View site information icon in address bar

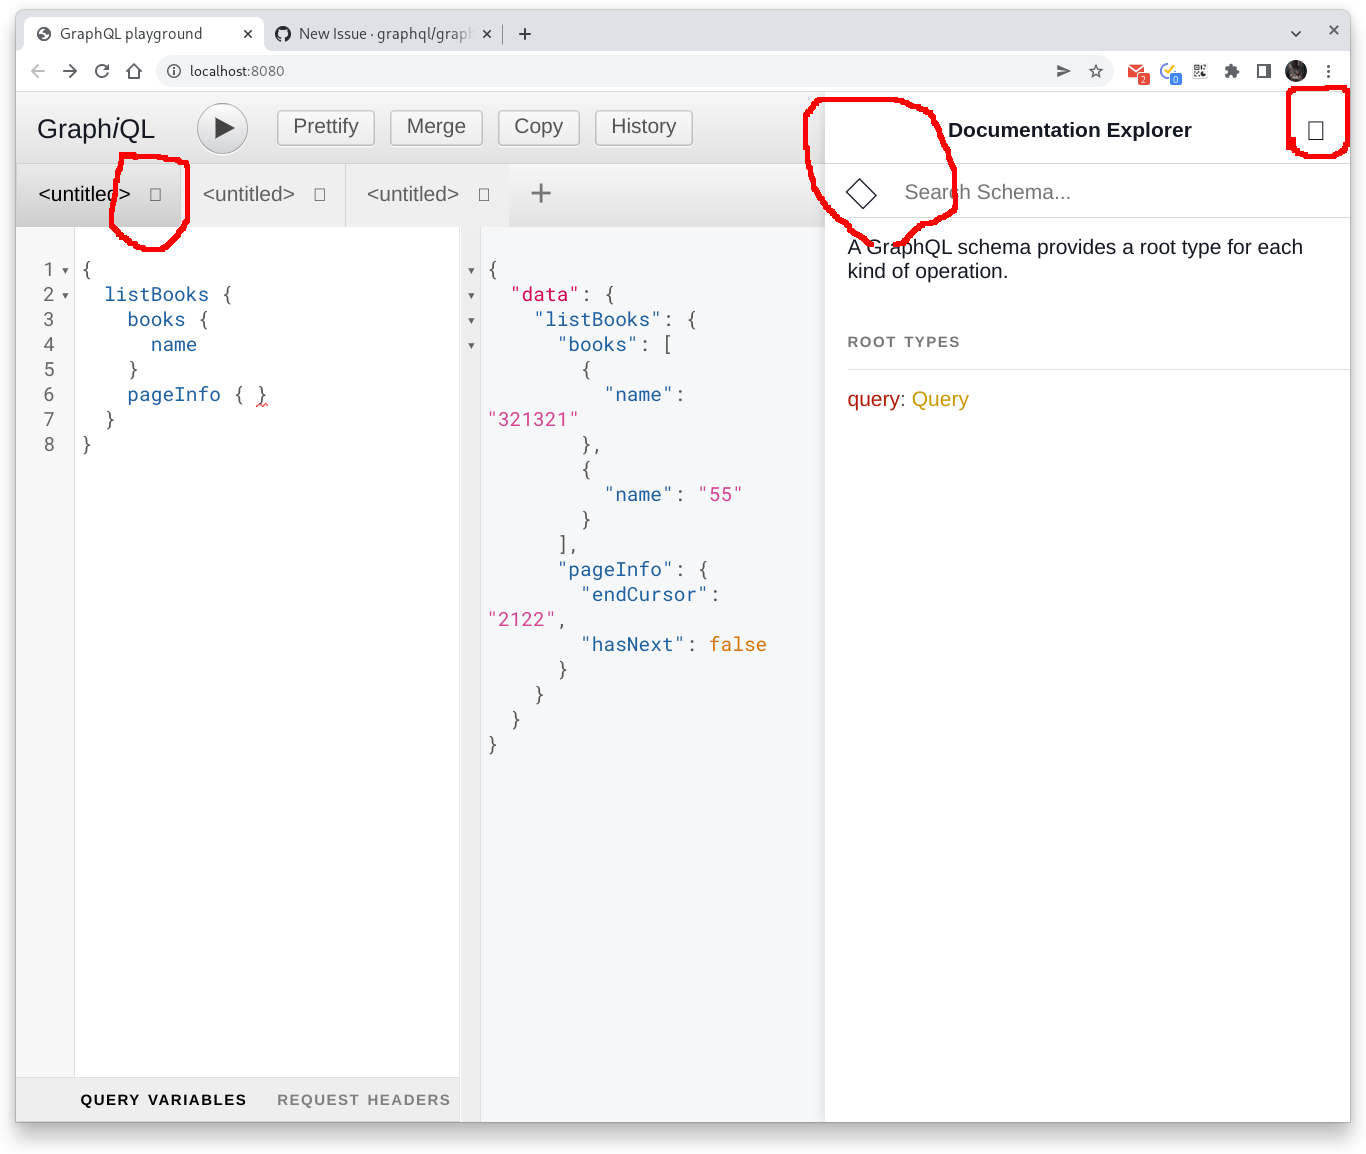click(174, 71)
